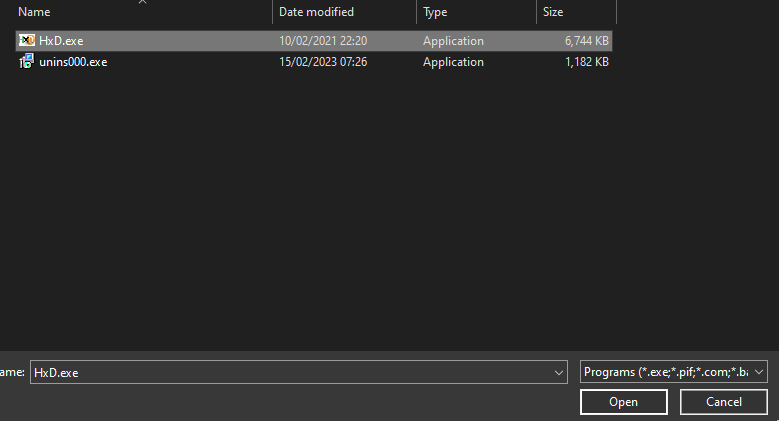Click the 15/02/2023 07:26 date cell
The width and height of the screenshot is (779, 421).
tap(323, 62)
